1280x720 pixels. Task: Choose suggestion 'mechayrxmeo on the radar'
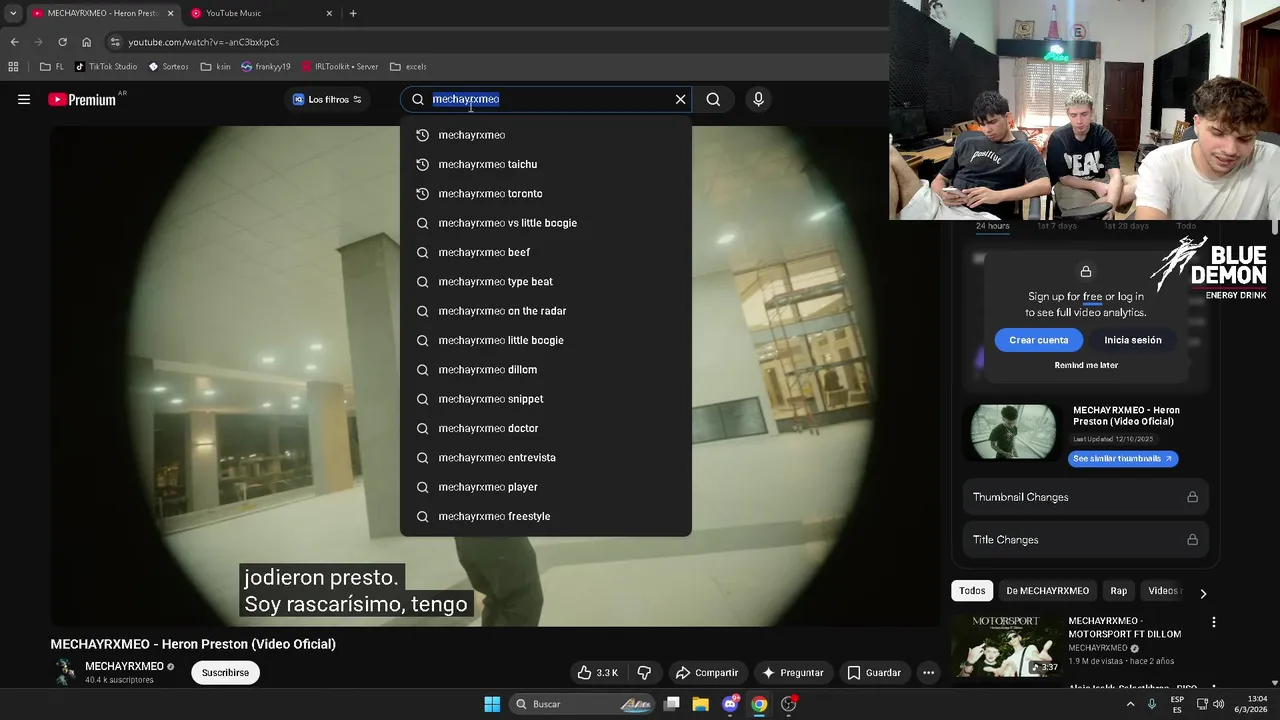[545, 311]
